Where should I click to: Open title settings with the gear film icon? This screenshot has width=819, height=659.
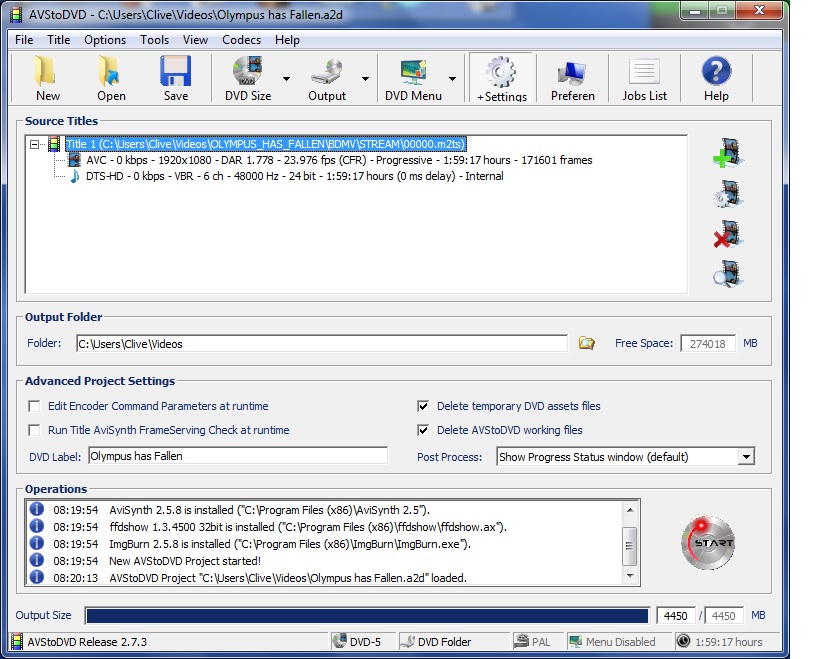[728, 194]
